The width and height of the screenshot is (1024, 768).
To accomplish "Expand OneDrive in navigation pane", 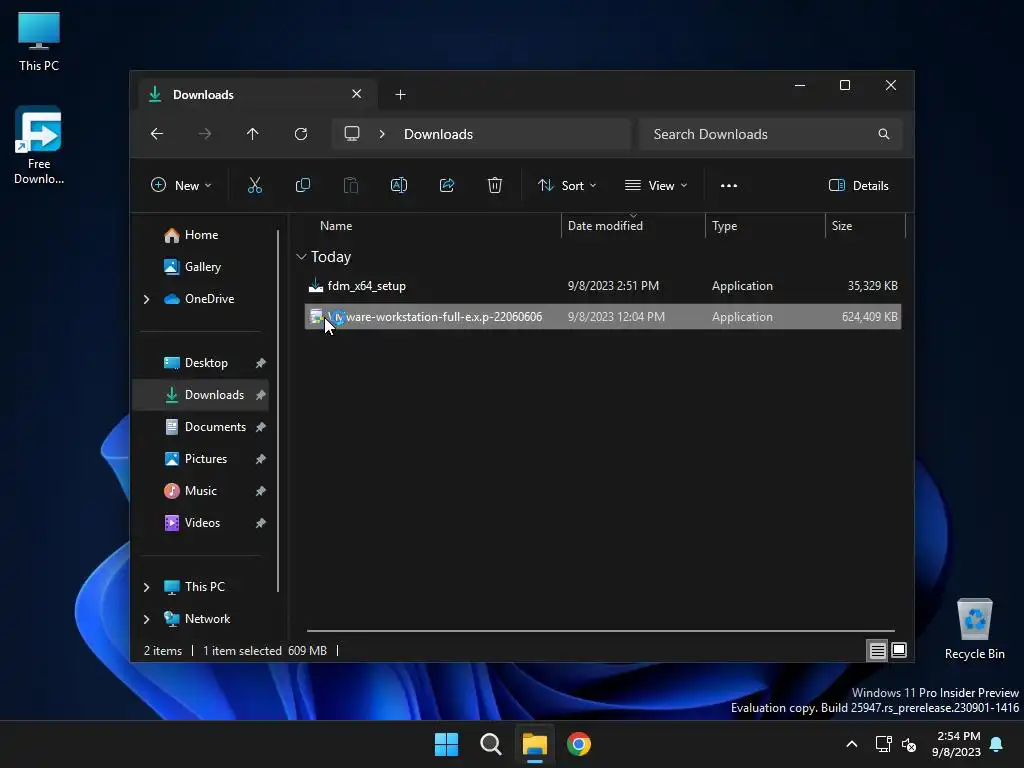I will (146, 299).
